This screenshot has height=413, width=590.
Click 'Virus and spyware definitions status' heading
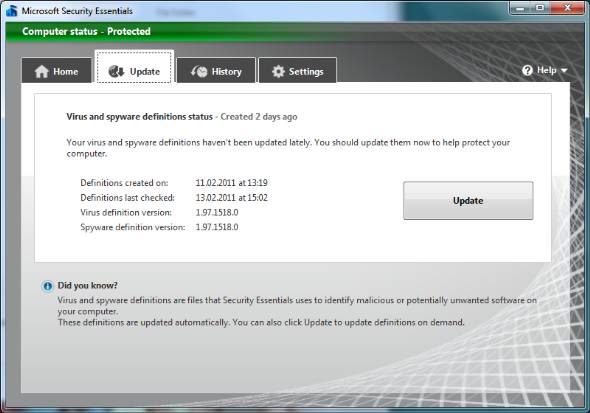click(x=140, y=117)
